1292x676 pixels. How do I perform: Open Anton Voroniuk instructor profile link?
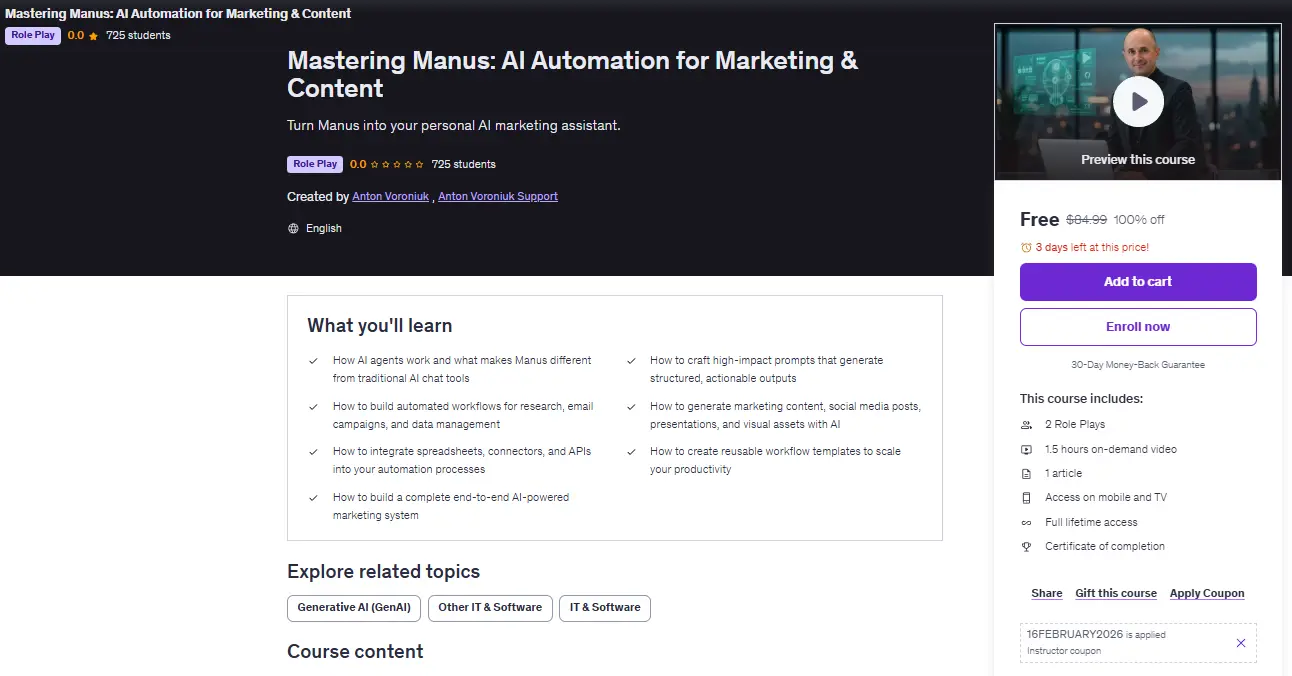click(x=390, y=197)
